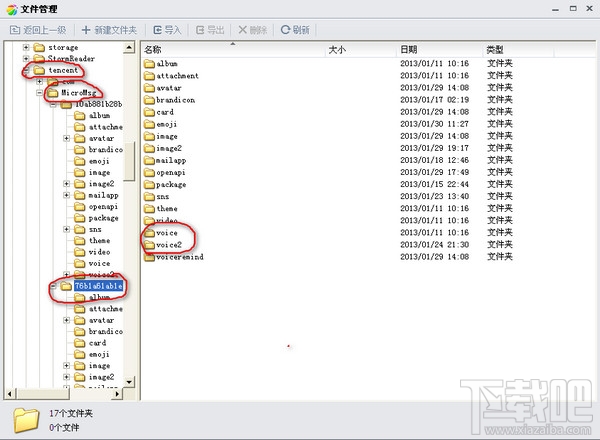
Task: Expand the first sns tree node
Action: [67, 229]
